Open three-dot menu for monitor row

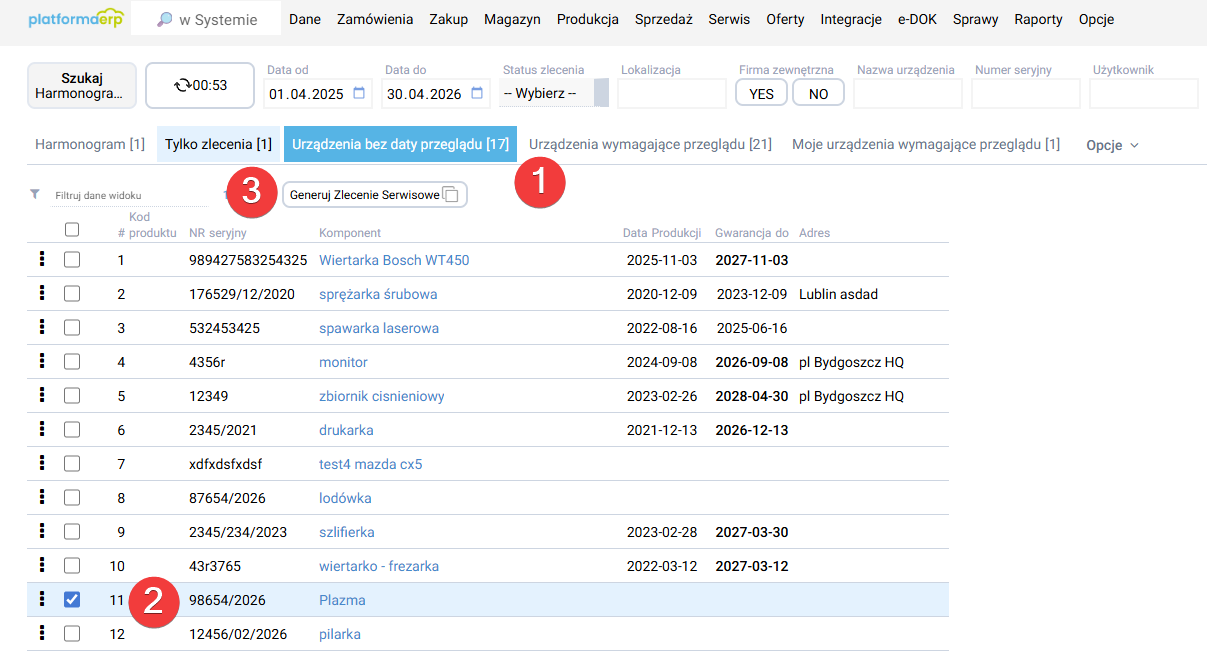click(41, 362)
